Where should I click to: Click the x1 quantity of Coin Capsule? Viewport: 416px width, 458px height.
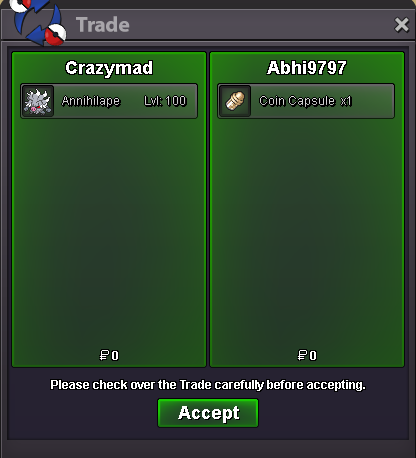346,101
